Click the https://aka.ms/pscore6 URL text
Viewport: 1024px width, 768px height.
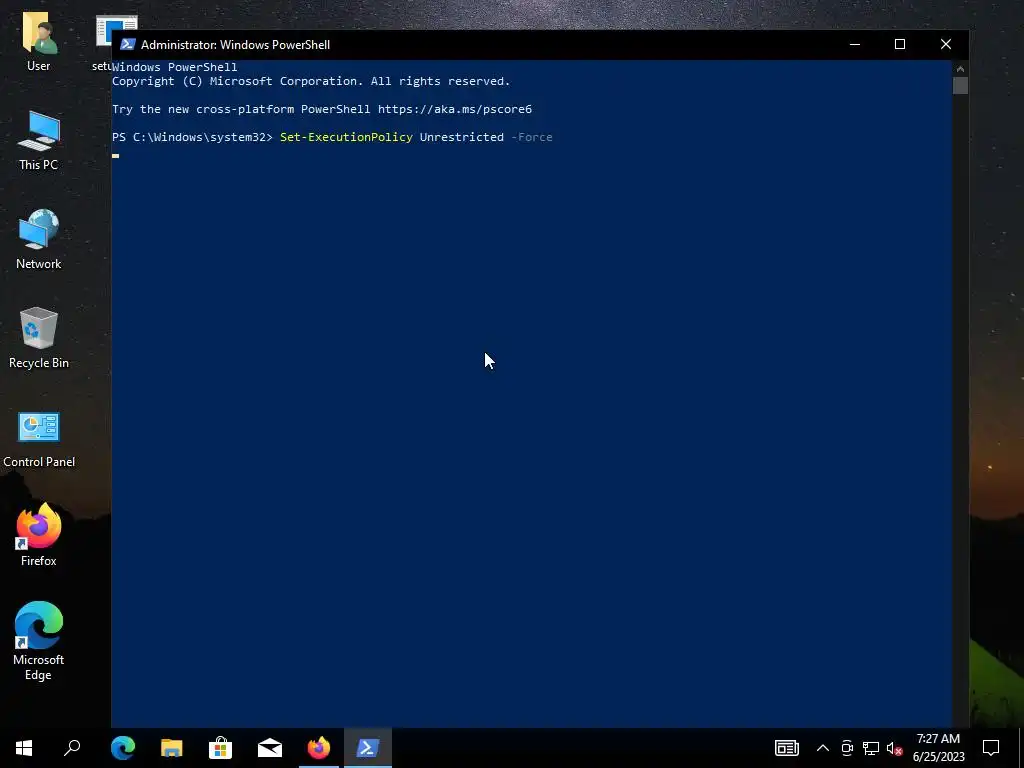point(455,109)
